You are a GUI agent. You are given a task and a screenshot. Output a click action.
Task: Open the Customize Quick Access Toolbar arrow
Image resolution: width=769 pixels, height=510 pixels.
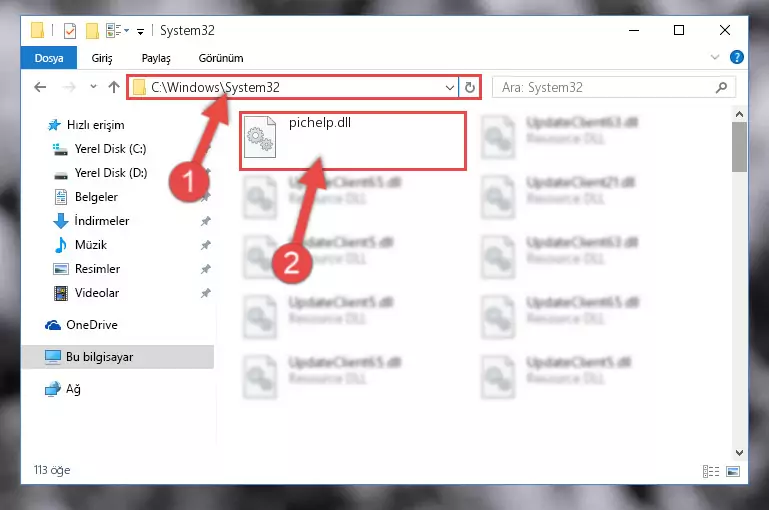[140, 32]
